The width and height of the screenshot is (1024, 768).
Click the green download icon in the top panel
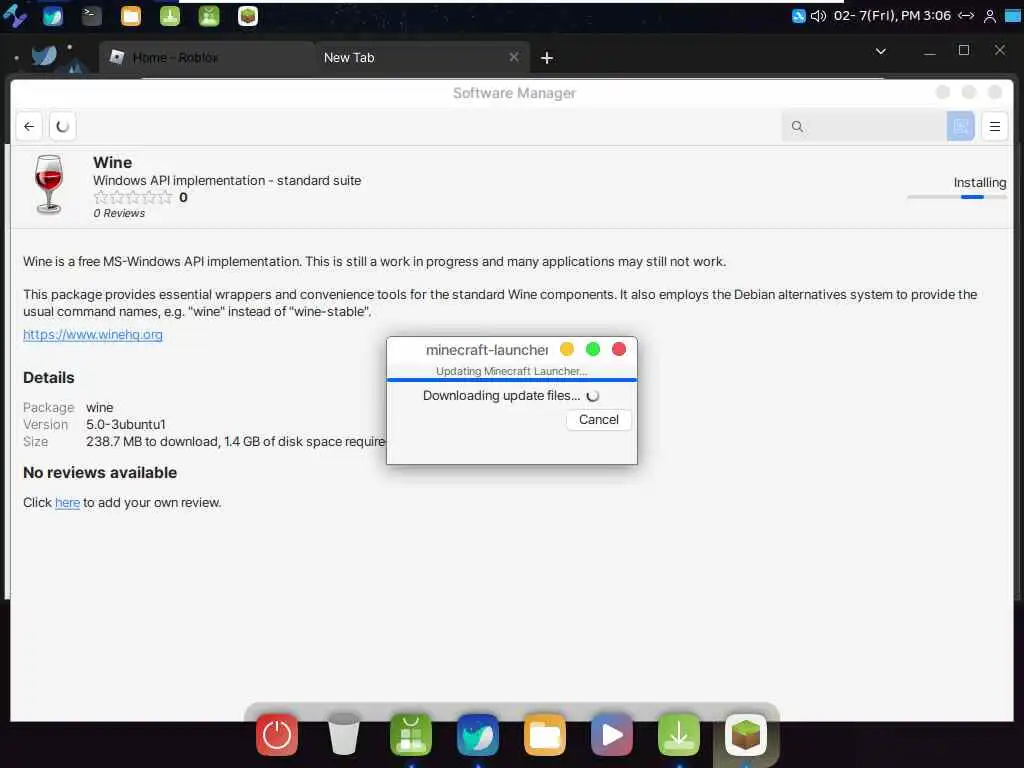tap(170, 16)
